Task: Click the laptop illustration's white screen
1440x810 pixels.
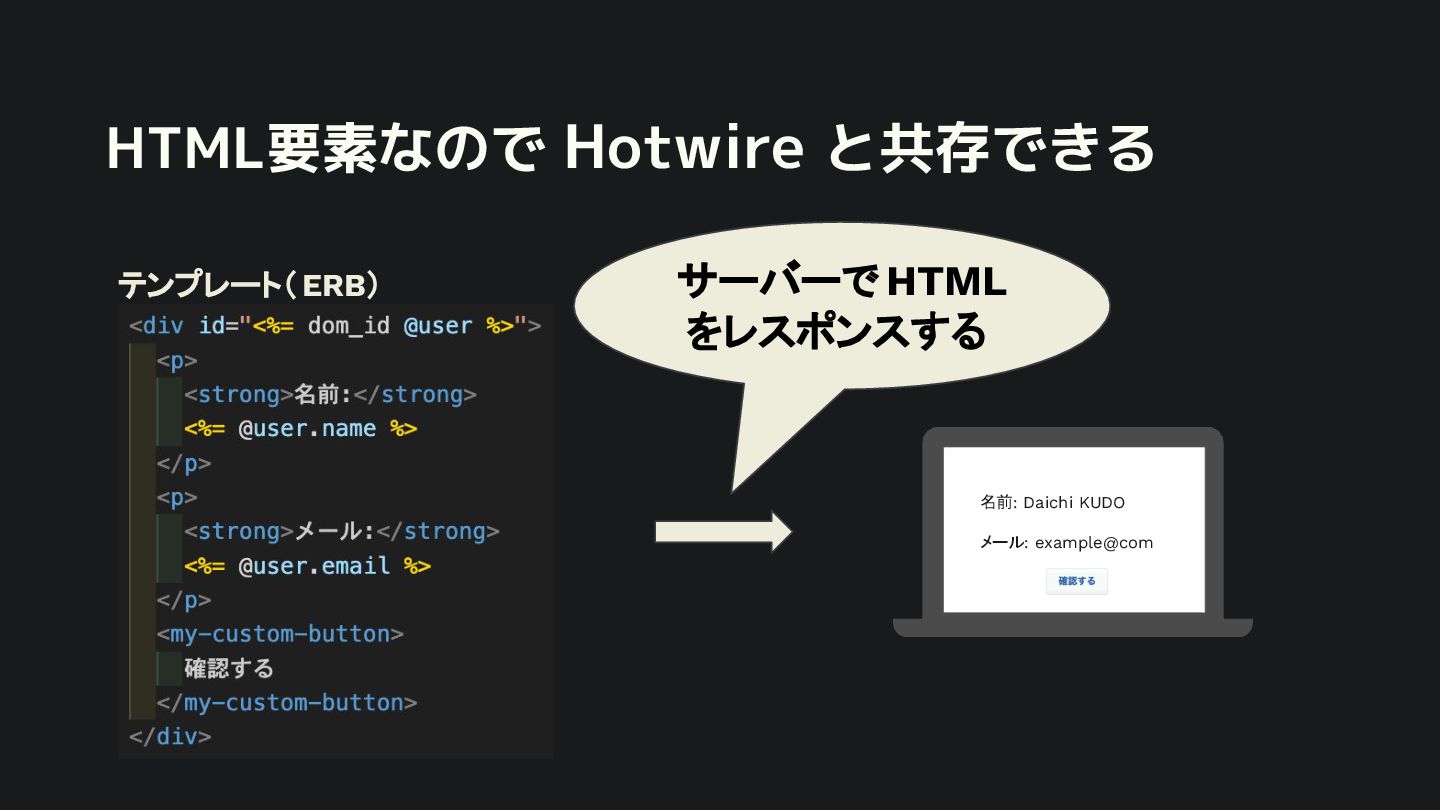Action: pos(1074,529)
